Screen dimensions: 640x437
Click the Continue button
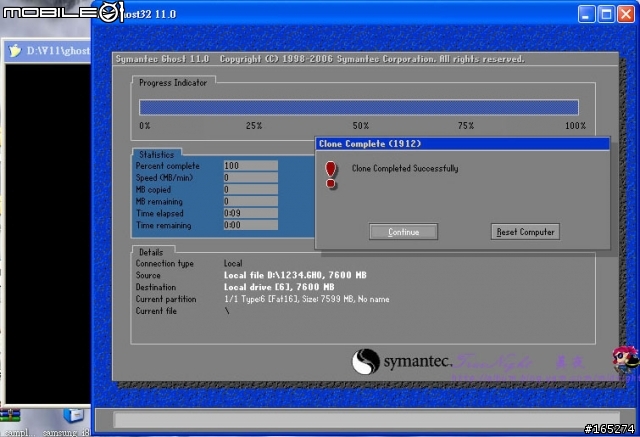coord(403,232)
